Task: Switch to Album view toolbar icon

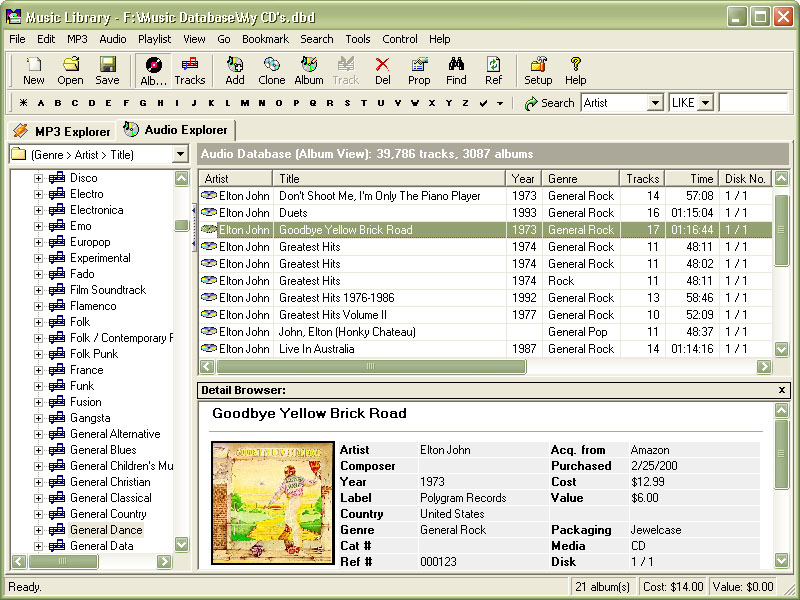Action: click(154, 70)
